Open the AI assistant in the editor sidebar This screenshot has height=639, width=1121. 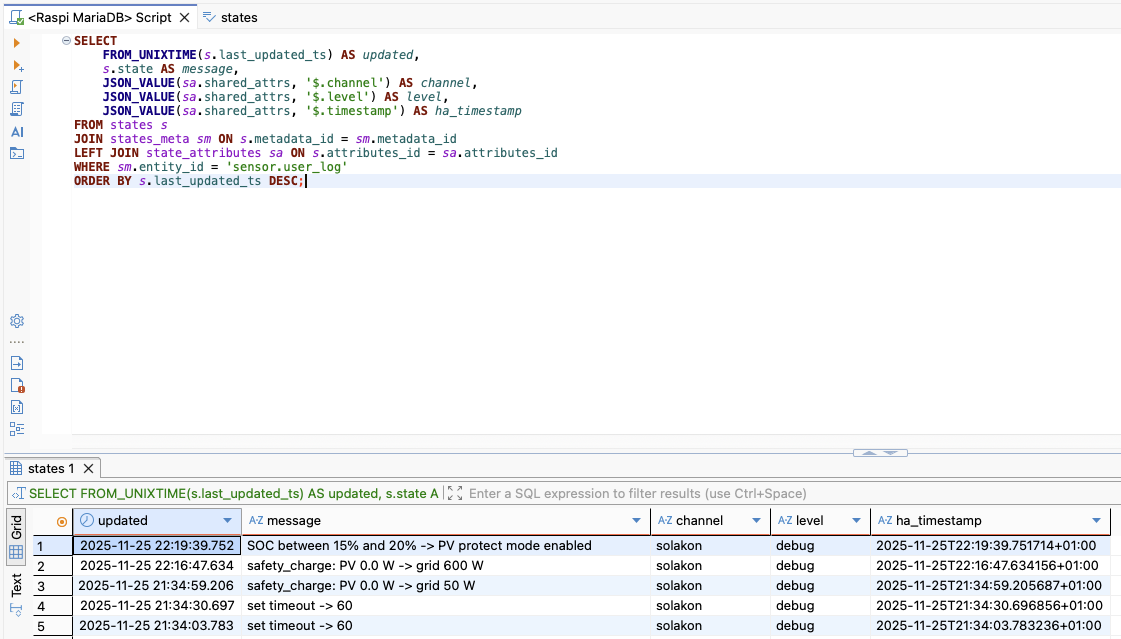tap(16, 132)
